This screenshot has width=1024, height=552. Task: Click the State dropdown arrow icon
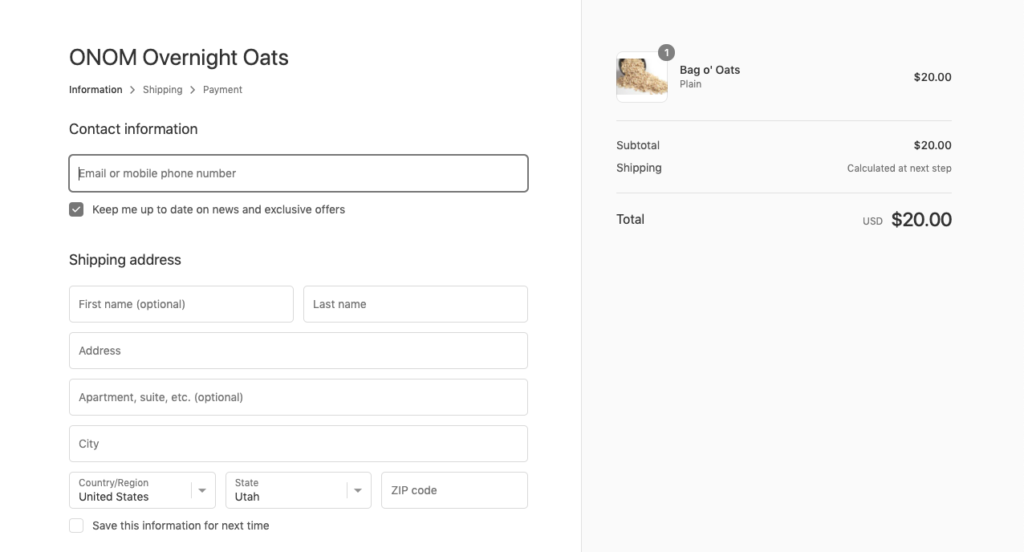pyautogui.click(x=358, y=491)
